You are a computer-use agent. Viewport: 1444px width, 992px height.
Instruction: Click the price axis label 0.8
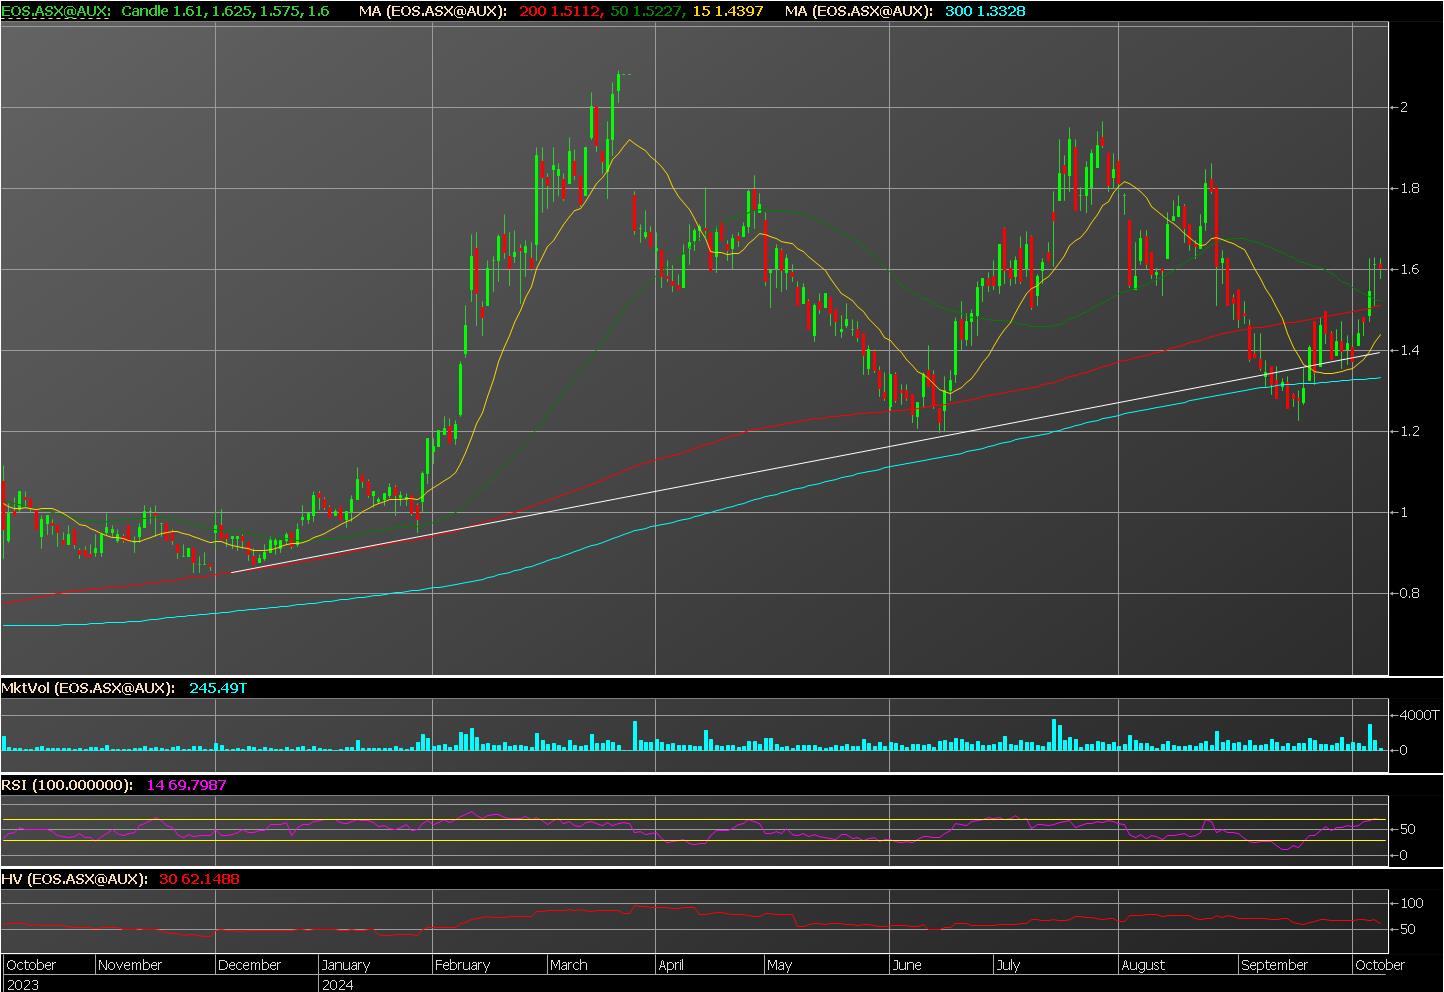pyautogui.click(x=1411, y=593)
